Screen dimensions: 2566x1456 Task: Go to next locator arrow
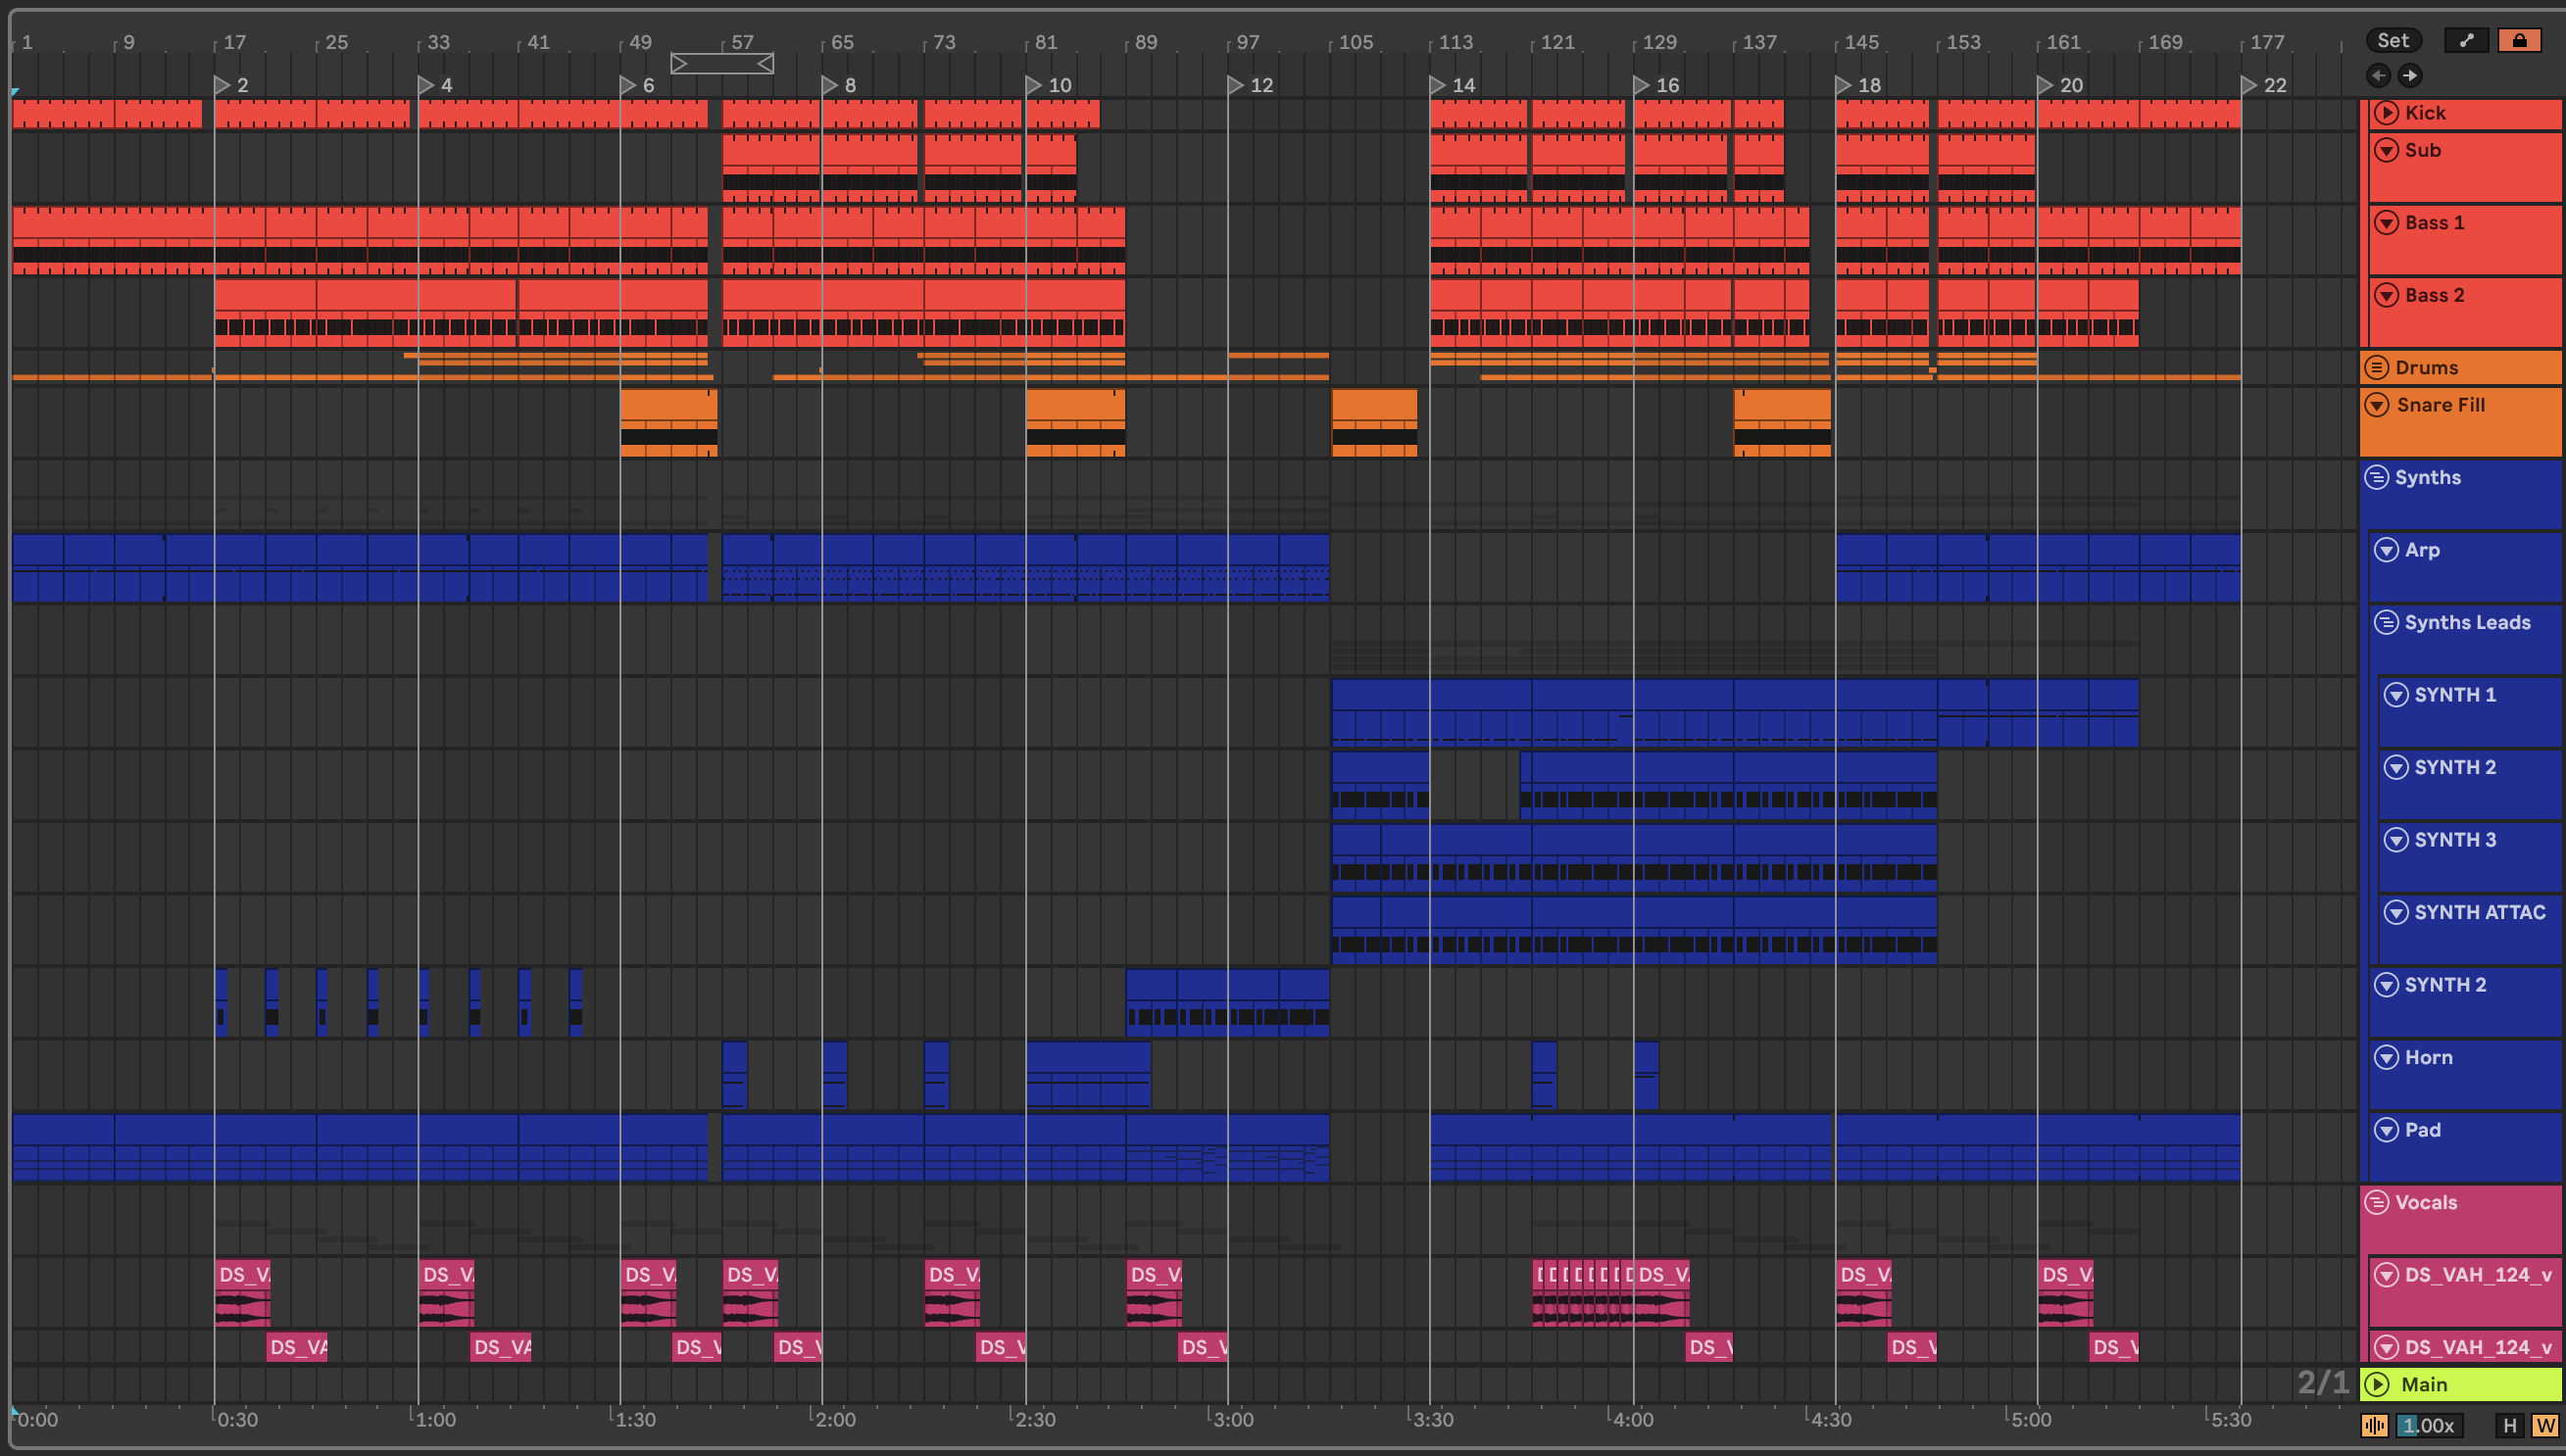(x=2411, y=75)
